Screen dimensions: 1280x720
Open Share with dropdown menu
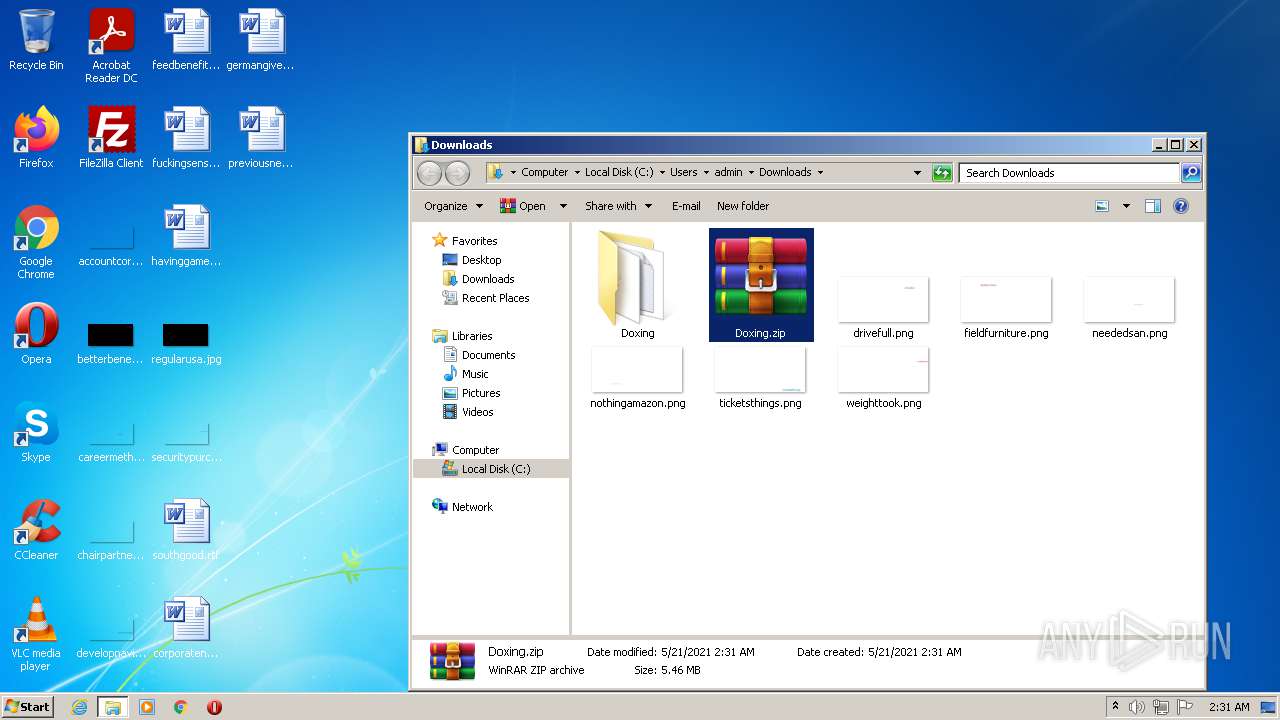click(618, 206)
